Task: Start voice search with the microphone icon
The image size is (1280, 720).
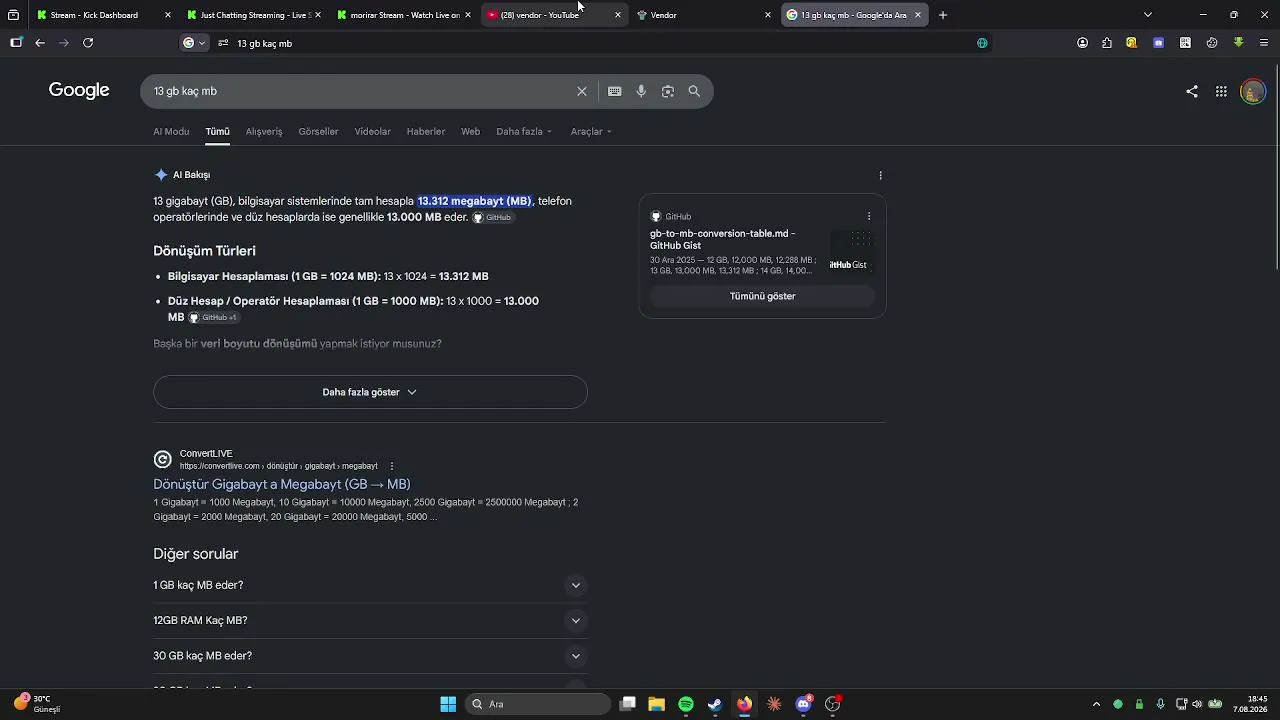Action: pos(641,91)
